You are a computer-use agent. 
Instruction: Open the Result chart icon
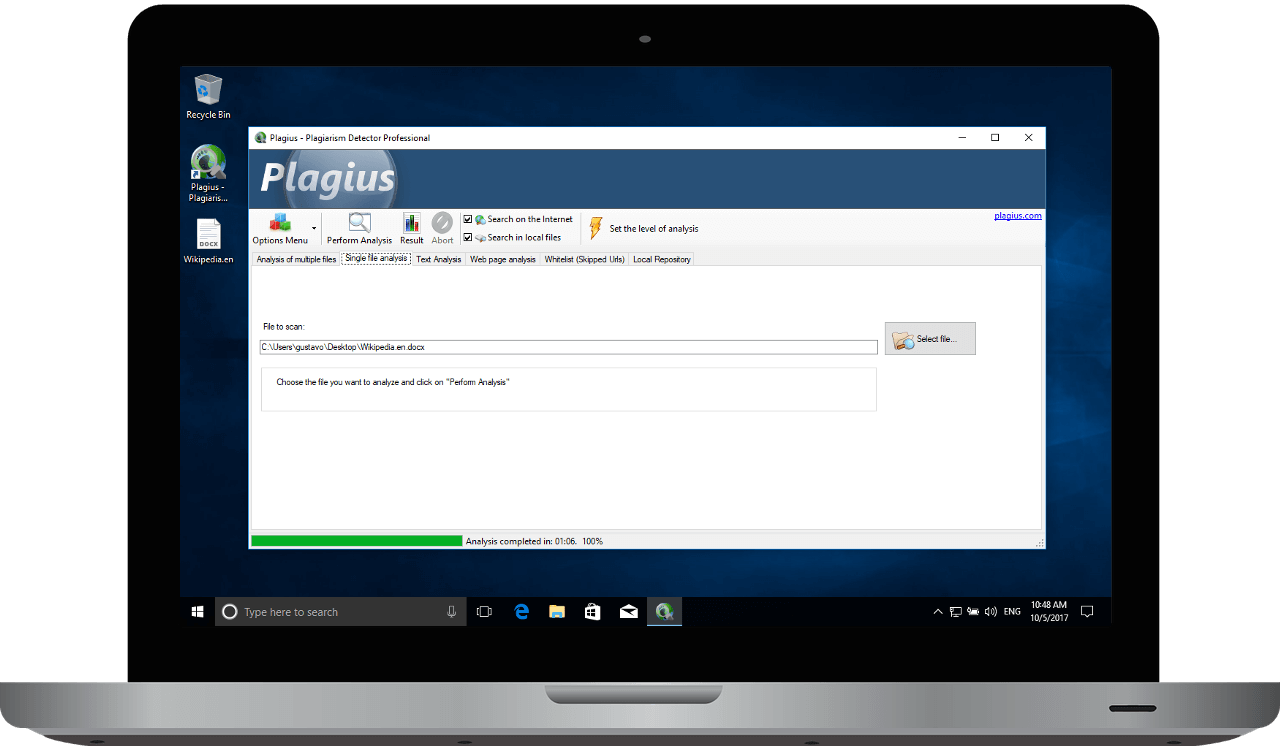(x=412, y=228)
